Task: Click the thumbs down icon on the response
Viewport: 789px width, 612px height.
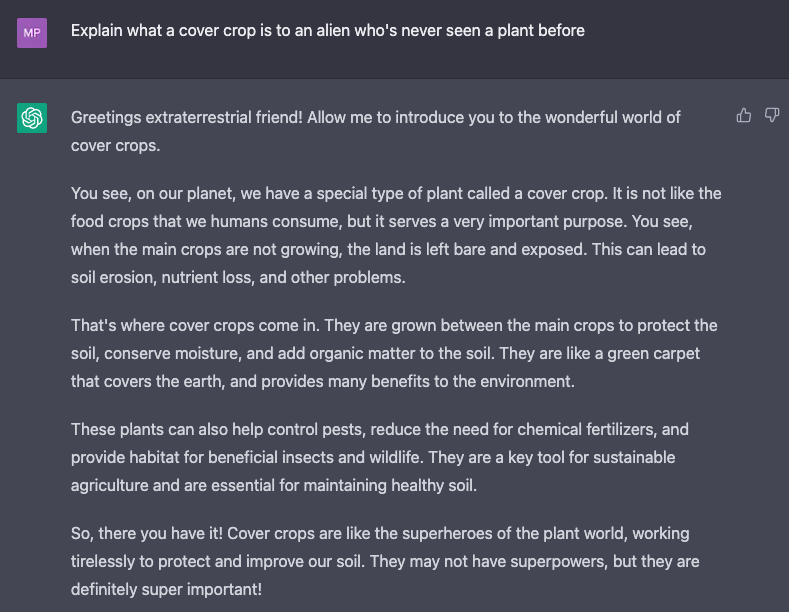Action: pyautogui.click(x=772, y=116)
